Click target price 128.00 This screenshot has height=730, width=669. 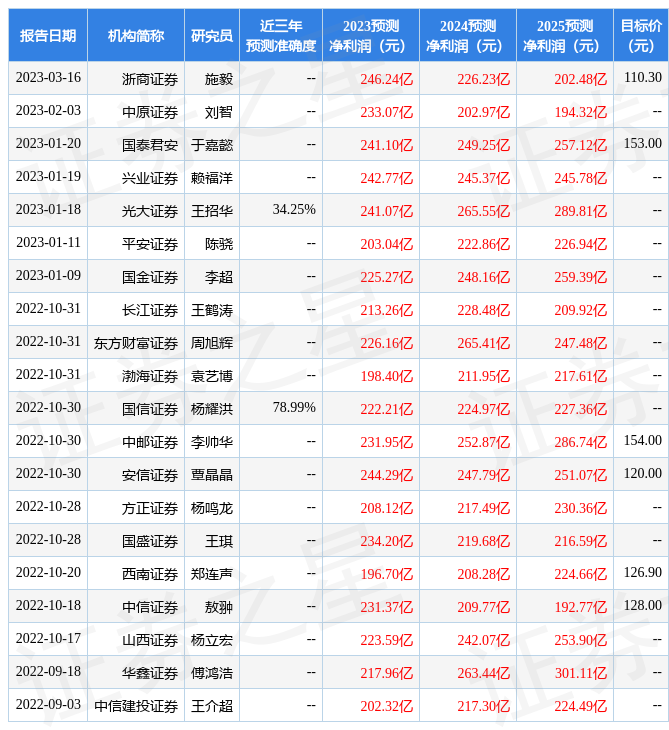[x=642, y=606]
